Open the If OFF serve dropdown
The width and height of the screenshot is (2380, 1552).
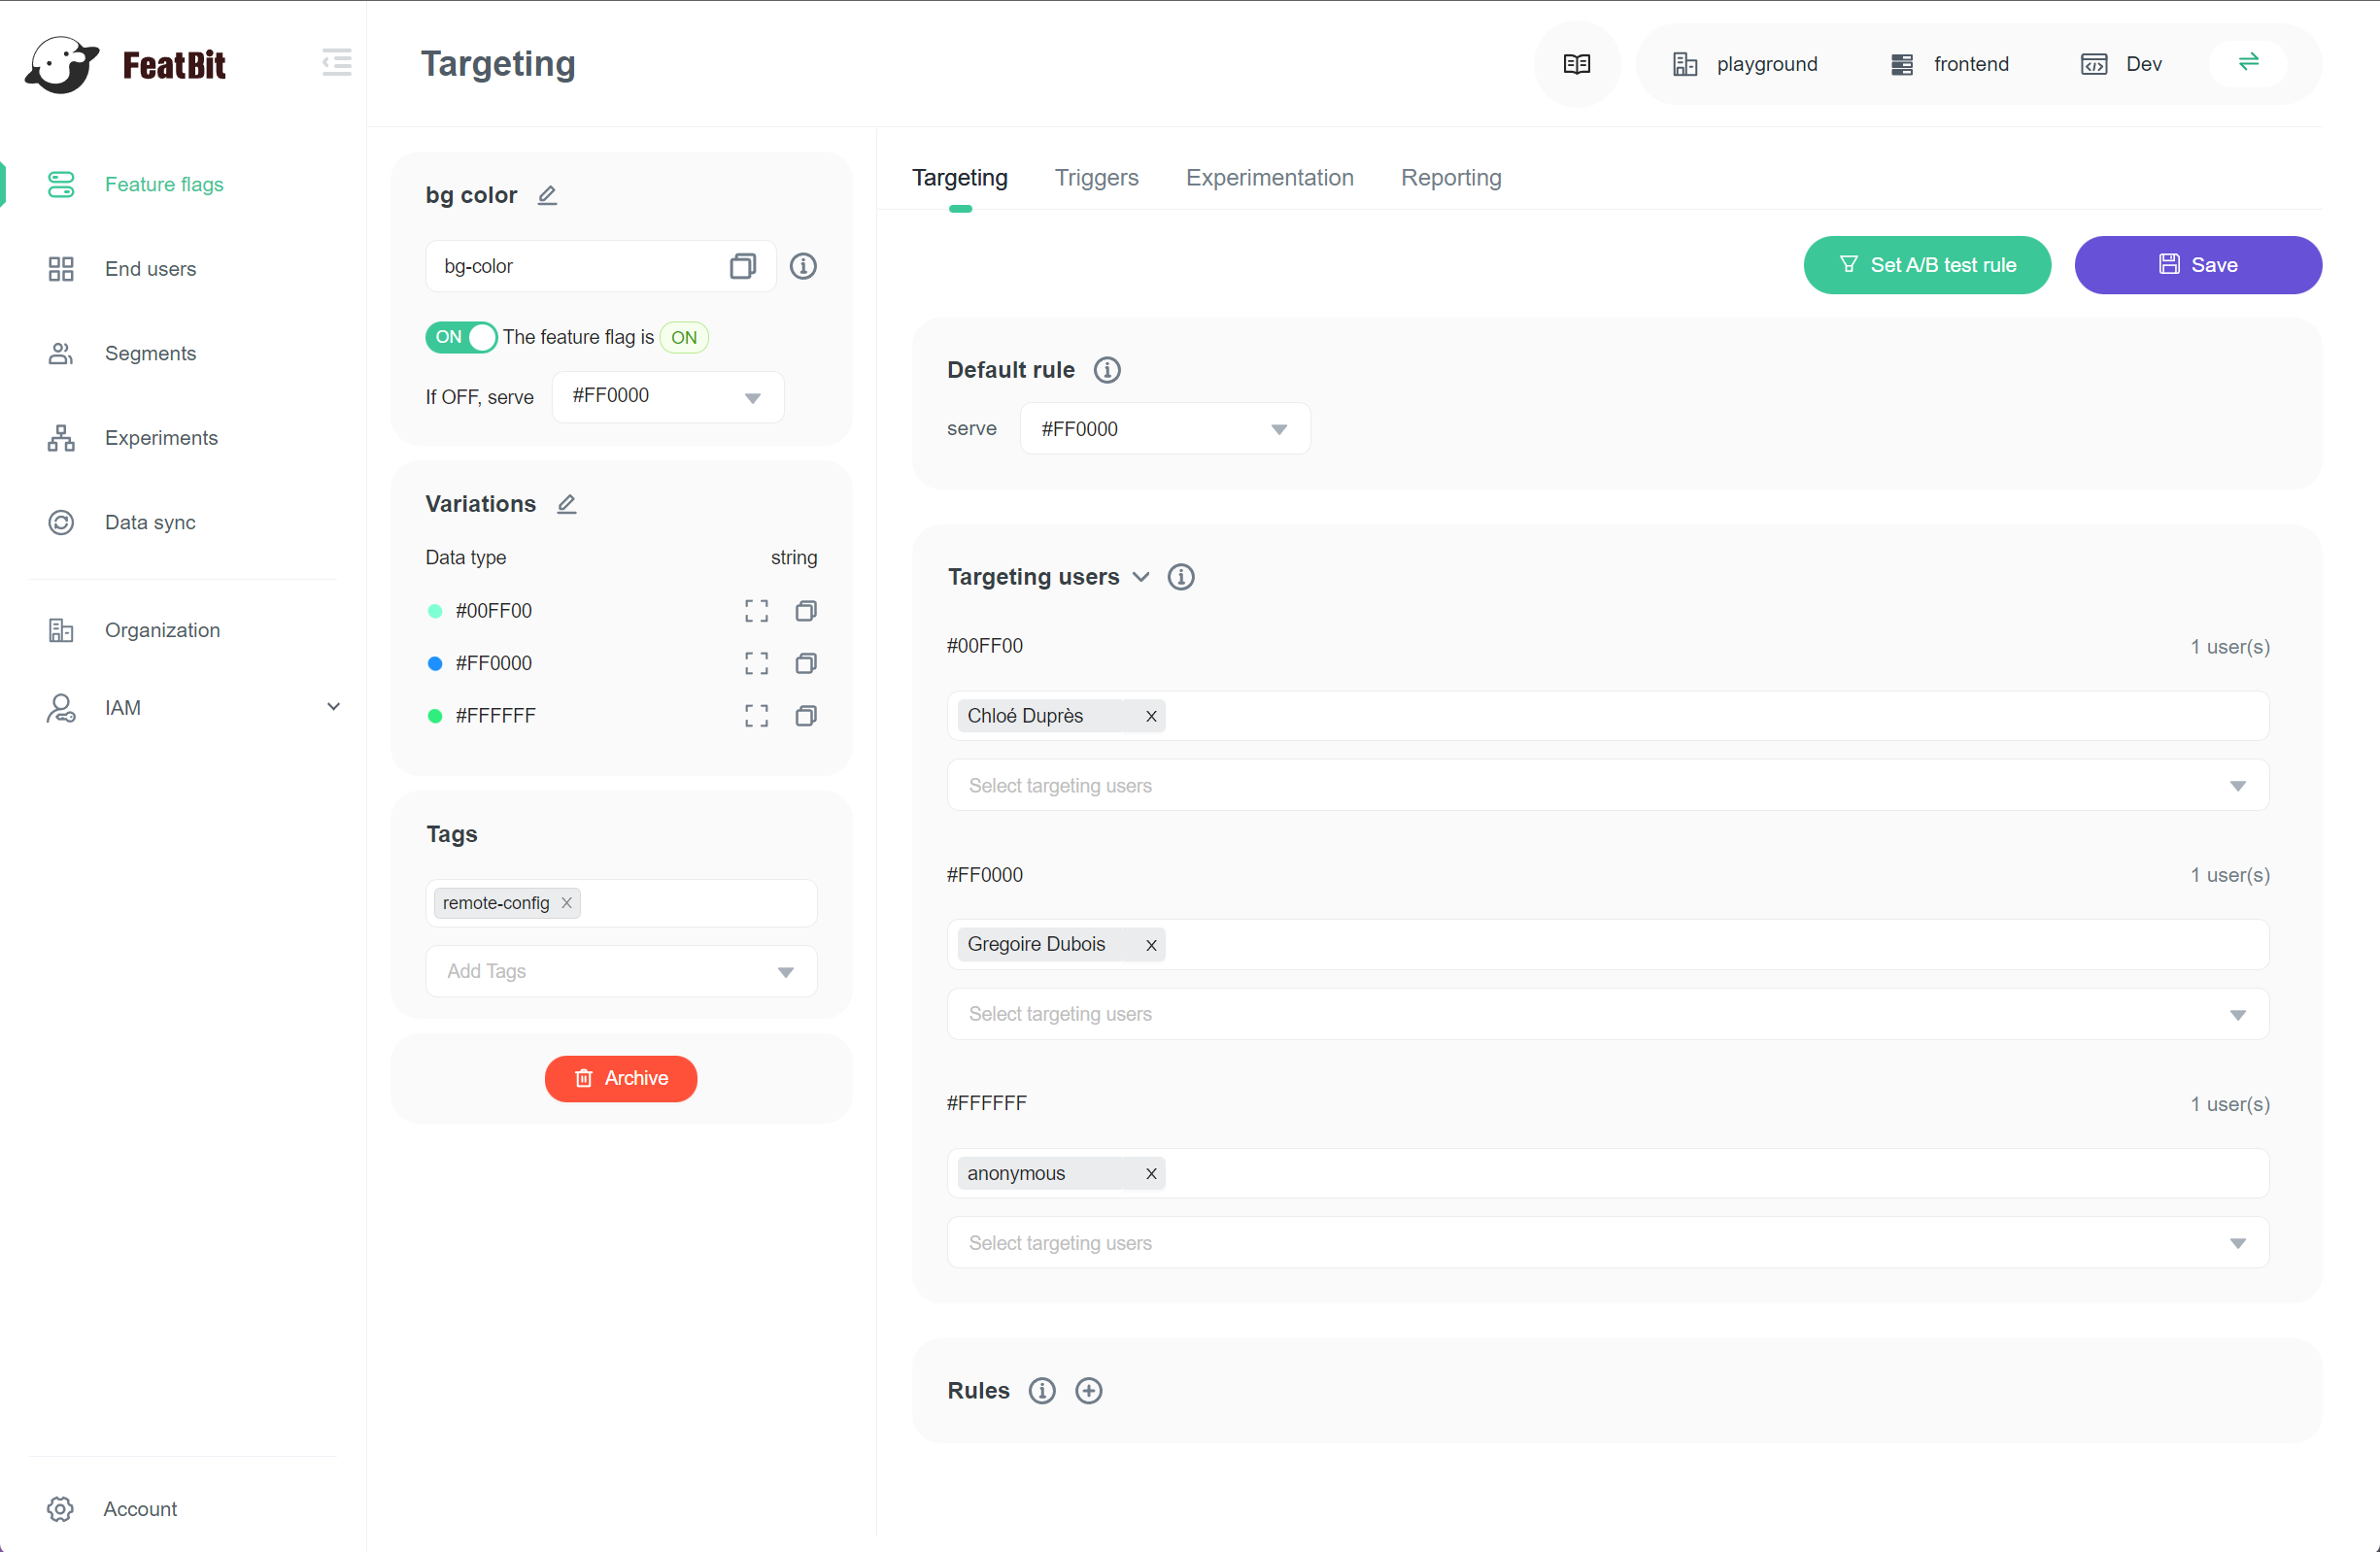click(667, 397)
